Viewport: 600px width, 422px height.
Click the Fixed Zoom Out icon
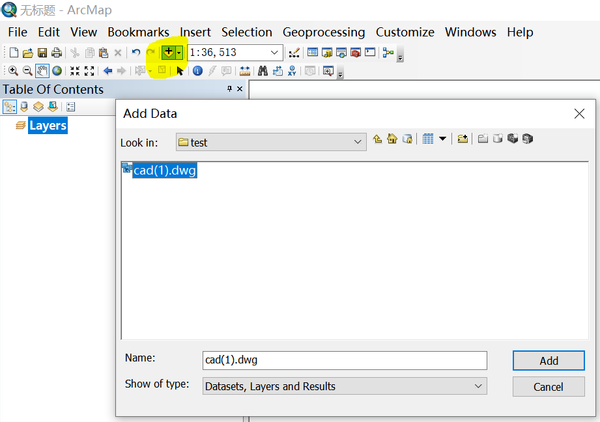click(x=89, y=71)
